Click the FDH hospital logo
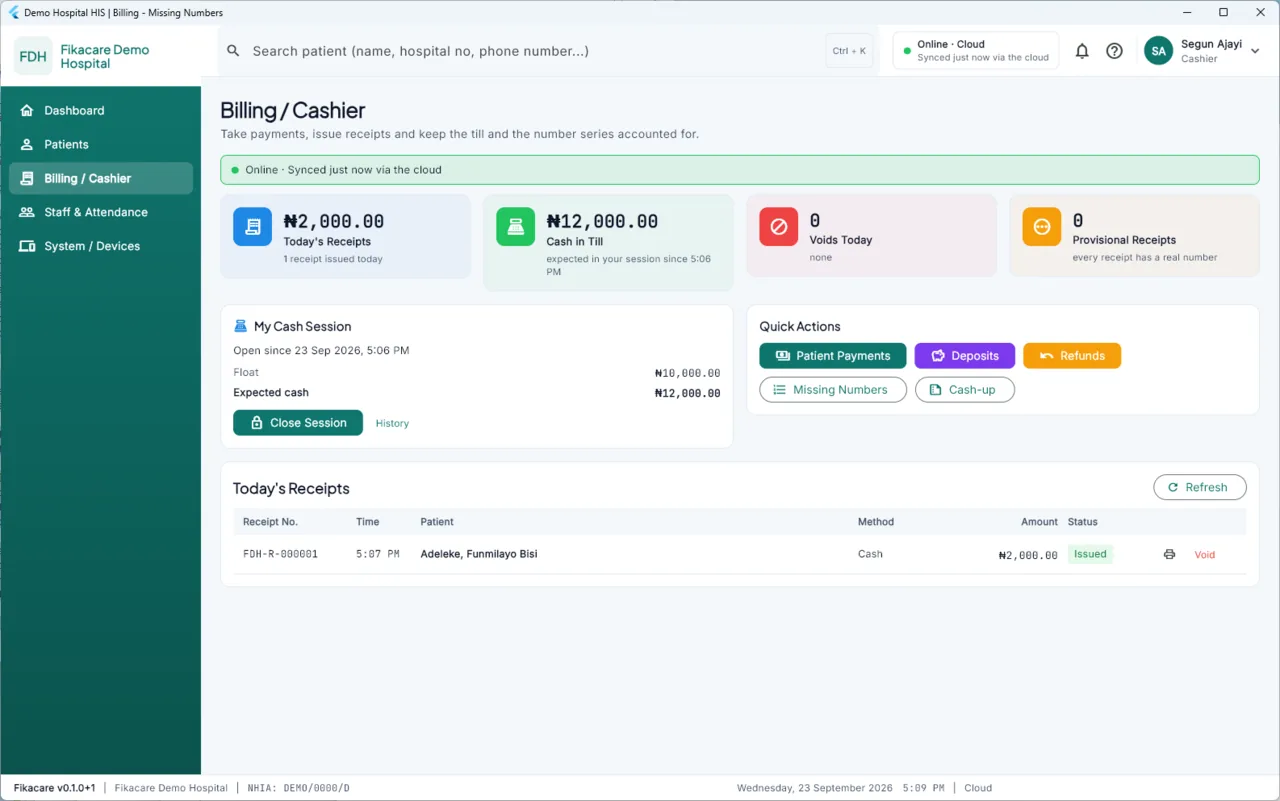Image resolution: width=1280 pixels, height=801 pixels. click(x=33, y=56)
